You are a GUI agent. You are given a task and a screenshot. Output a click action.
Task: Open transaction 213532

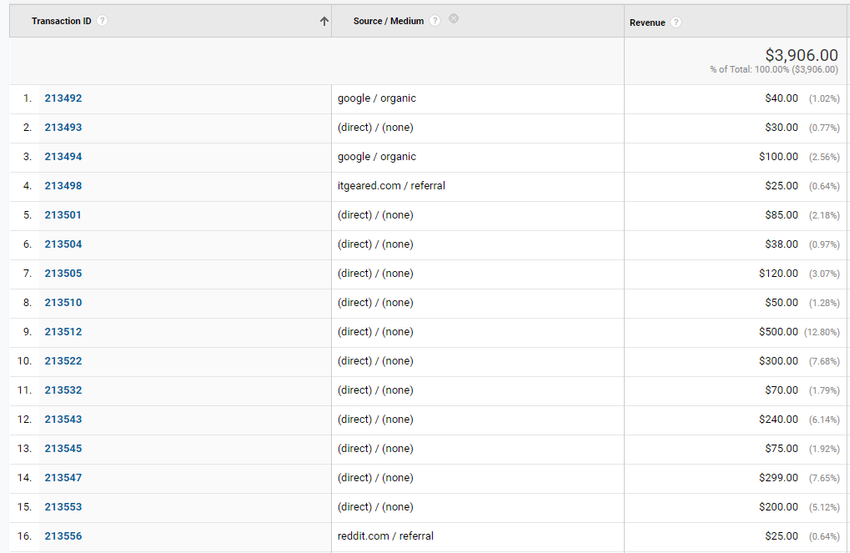[x=63, y=390]
